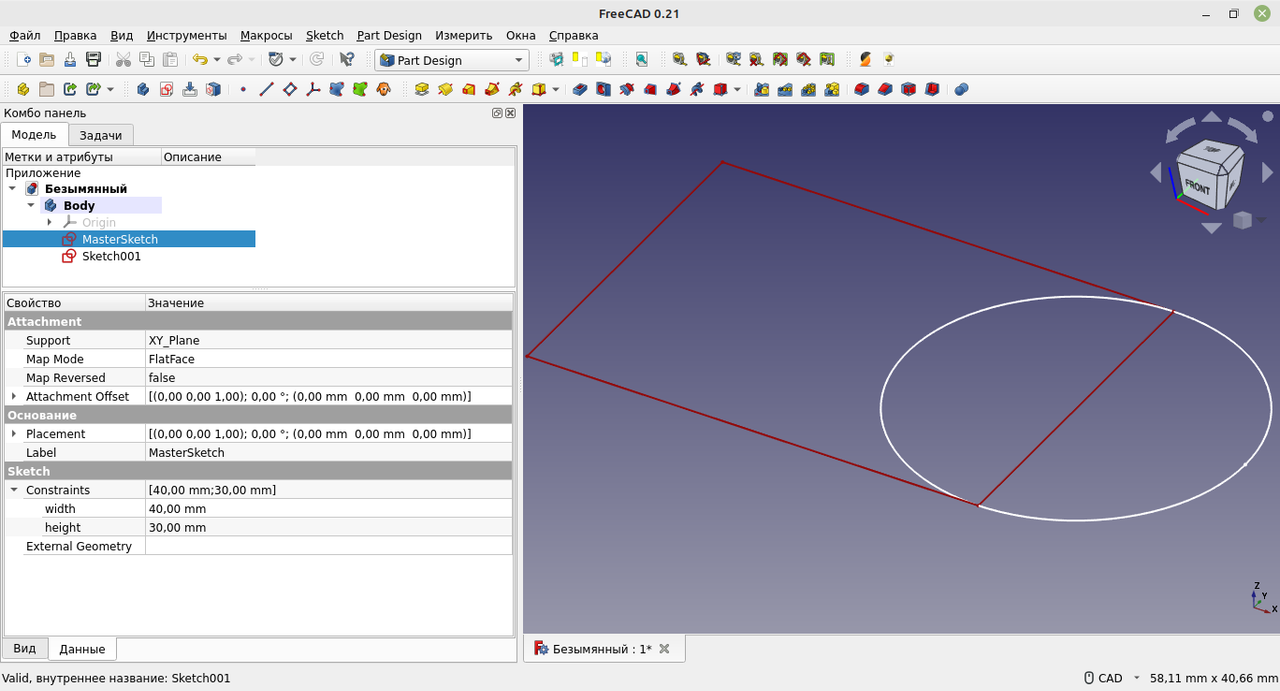This screenshot has height=691, width=1280.
Task: Create a datum point
Action: [243, 89]
